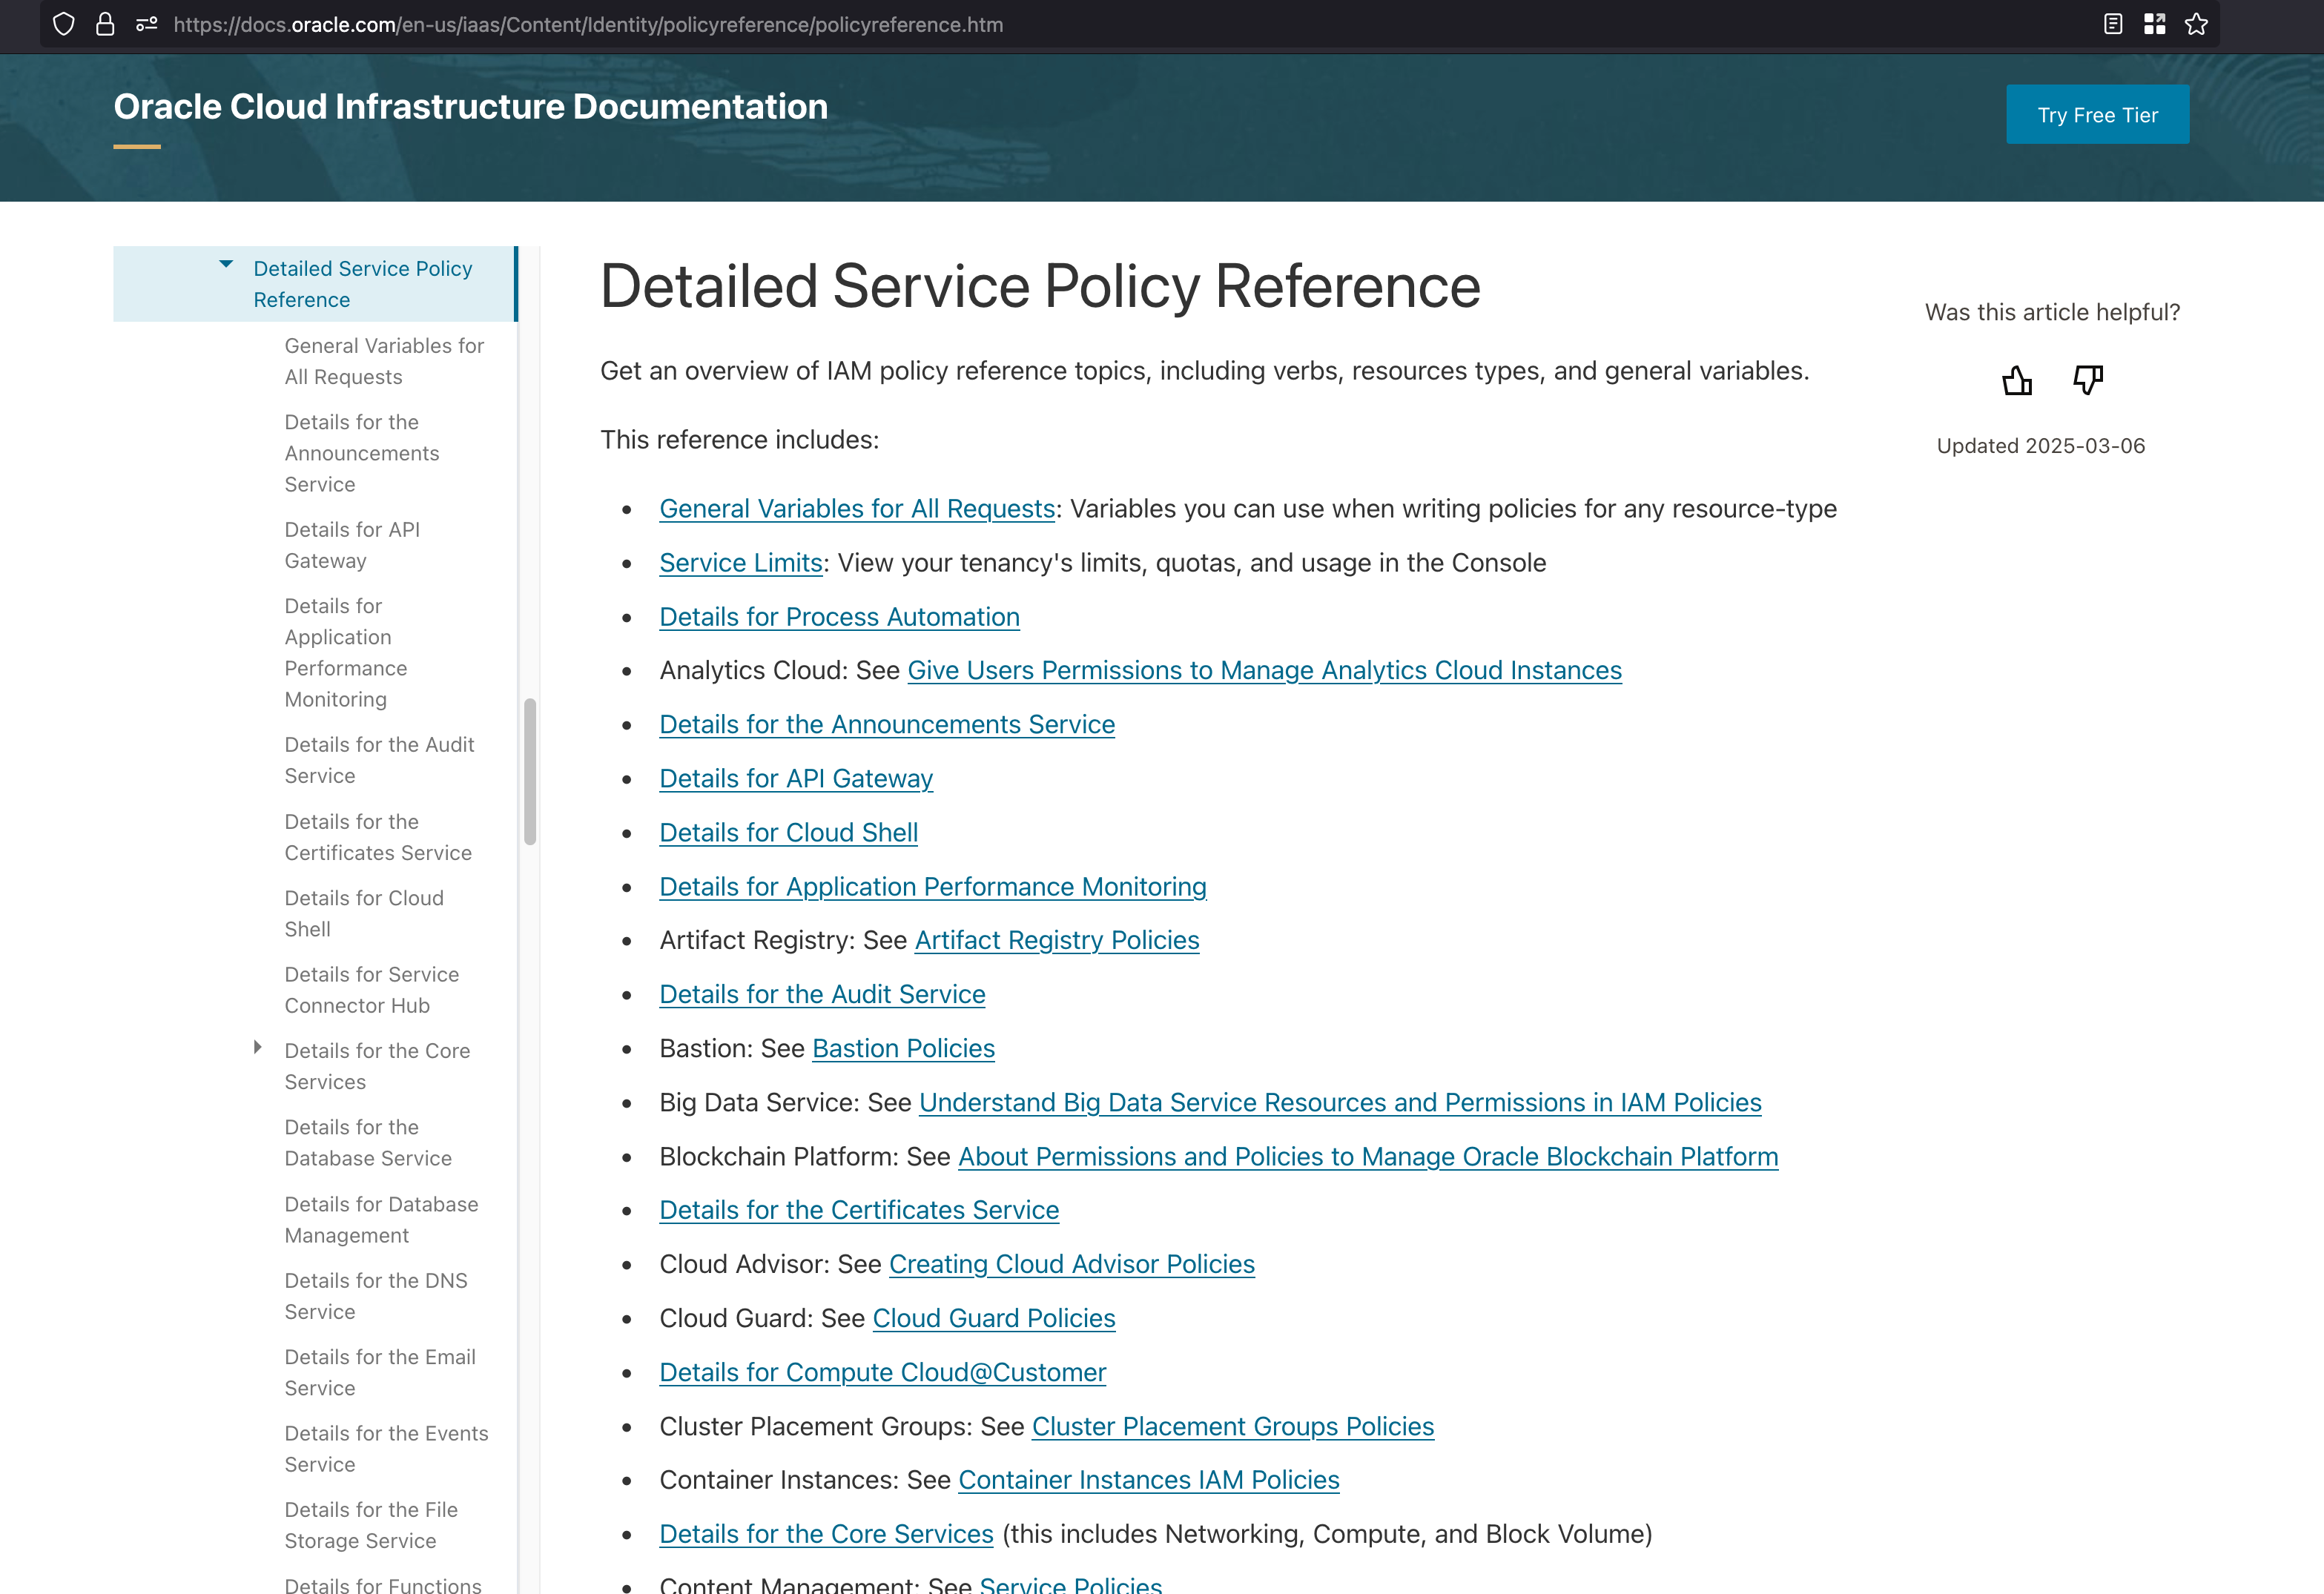Image resolution: width=2324 pixels, height=1594 pixels.
Task: Open Container Instances IAM Policies link
Action: coord(1149,1480)
